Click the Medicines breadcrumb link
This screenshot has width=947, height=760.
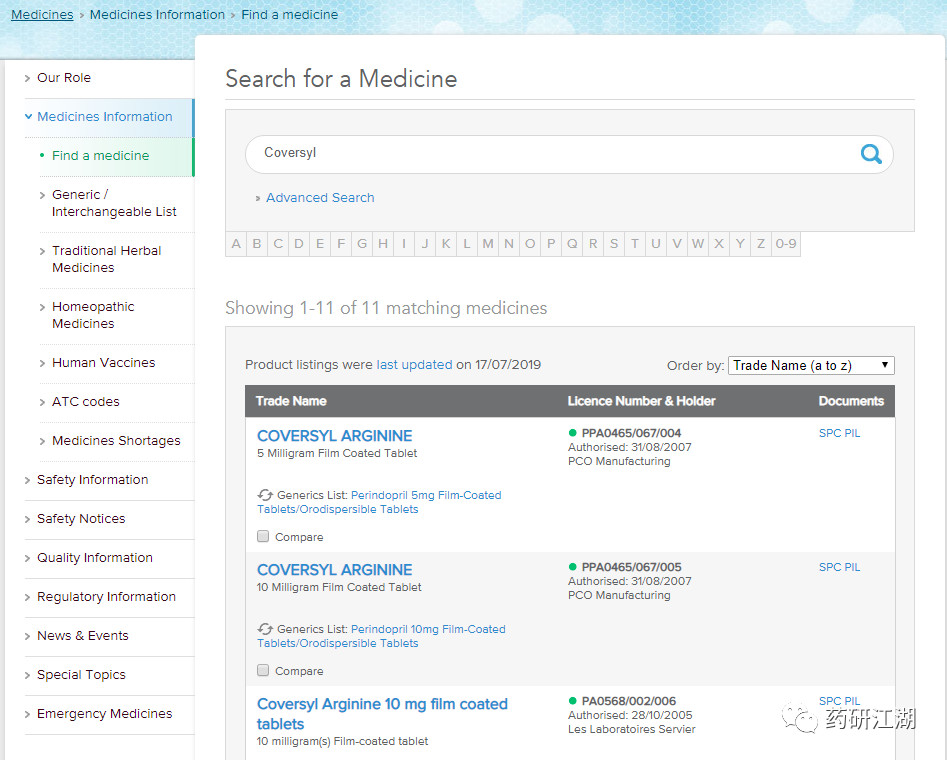coord(42,15)
